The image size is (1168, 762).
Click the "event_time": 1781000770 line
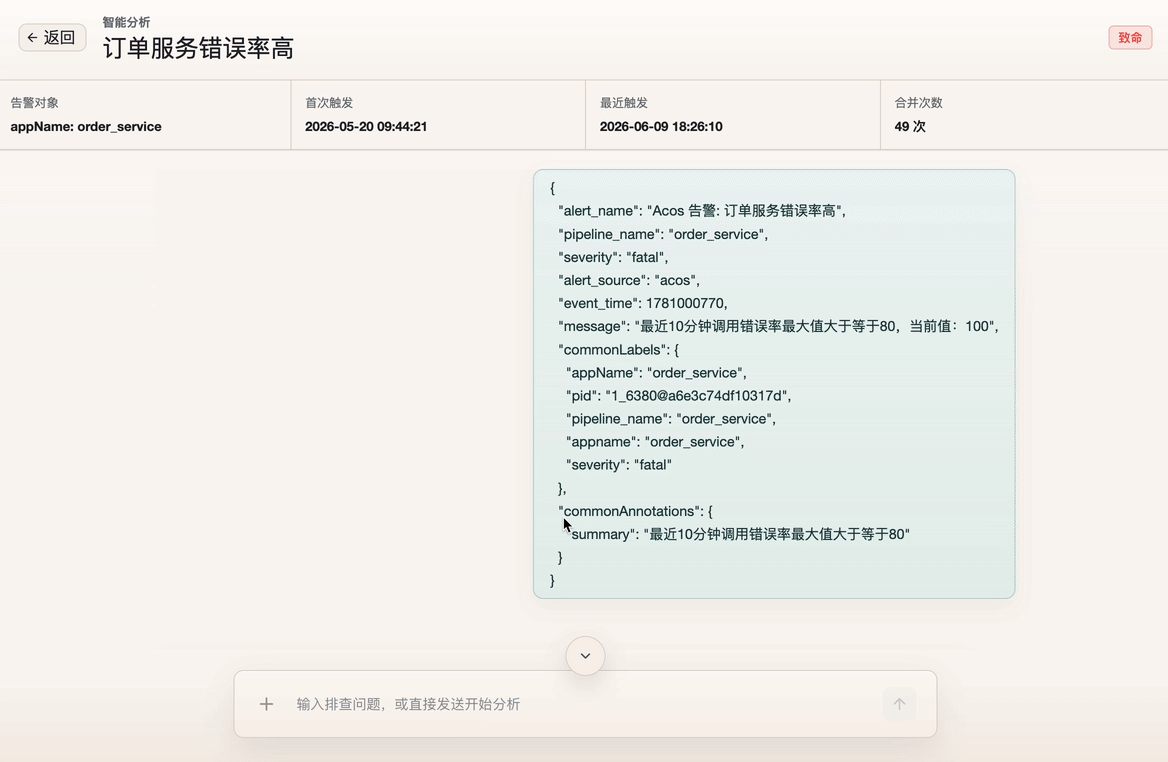[643, 303]
